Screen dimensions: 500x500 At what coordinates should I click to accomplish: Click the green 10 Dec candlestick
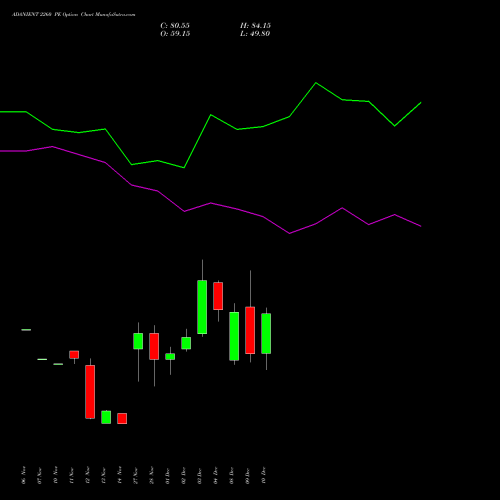click(x=266, y=333)
